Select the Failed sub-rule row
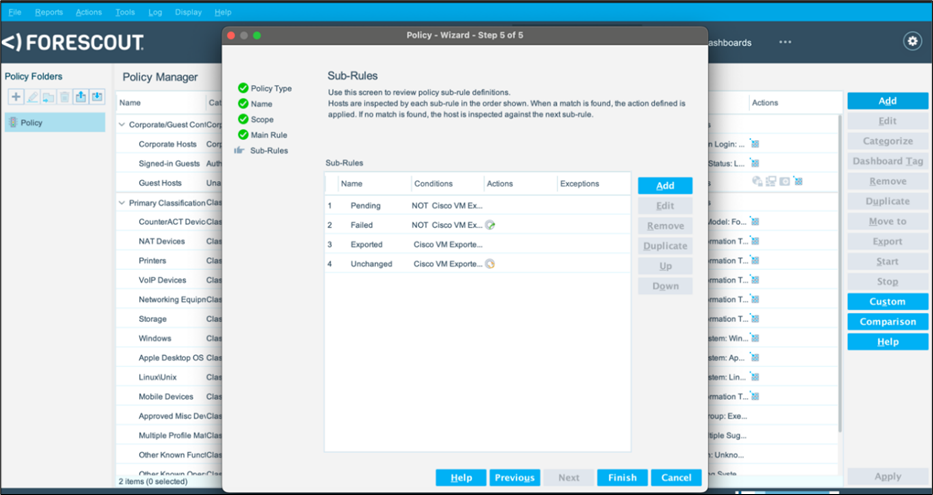The width and height of the screenshot is (933, 495). click(477, 225)
